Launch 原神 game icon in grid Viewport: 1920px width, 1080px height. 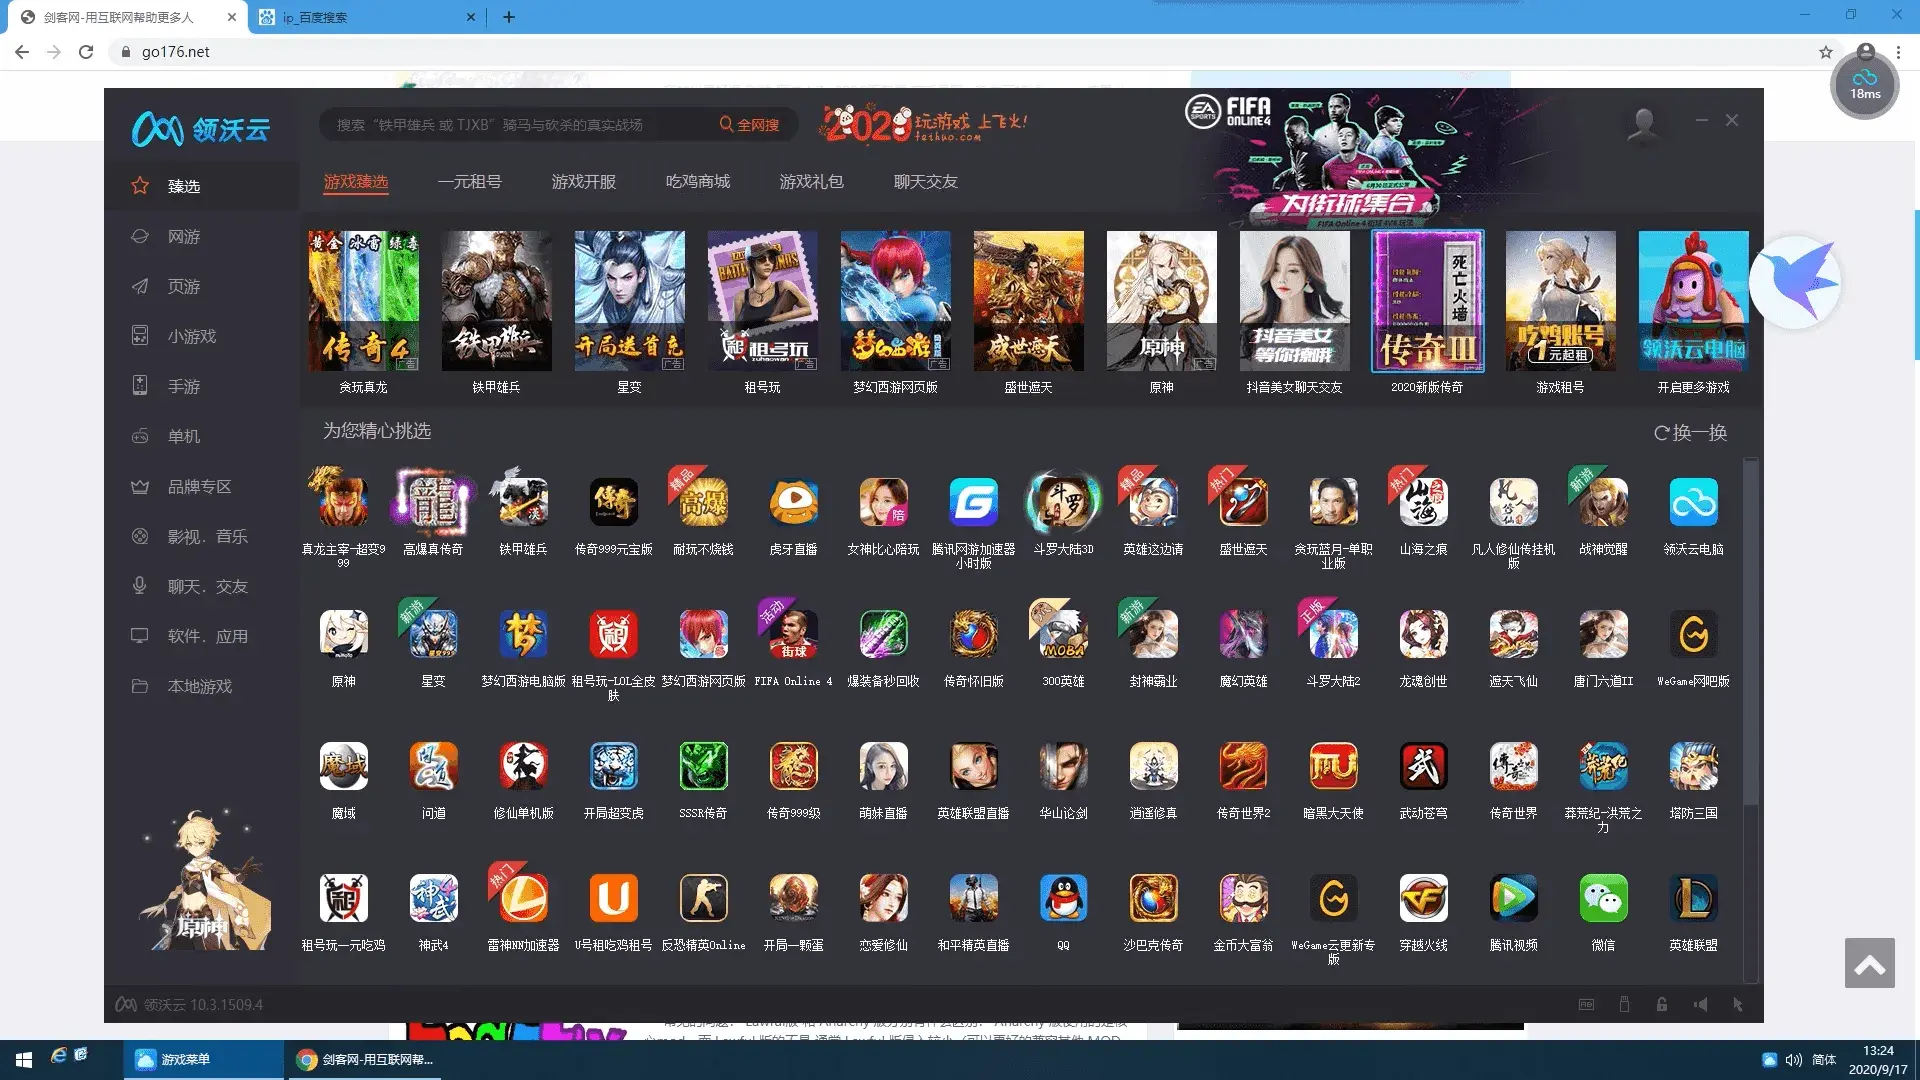click(x=343, y=634)
